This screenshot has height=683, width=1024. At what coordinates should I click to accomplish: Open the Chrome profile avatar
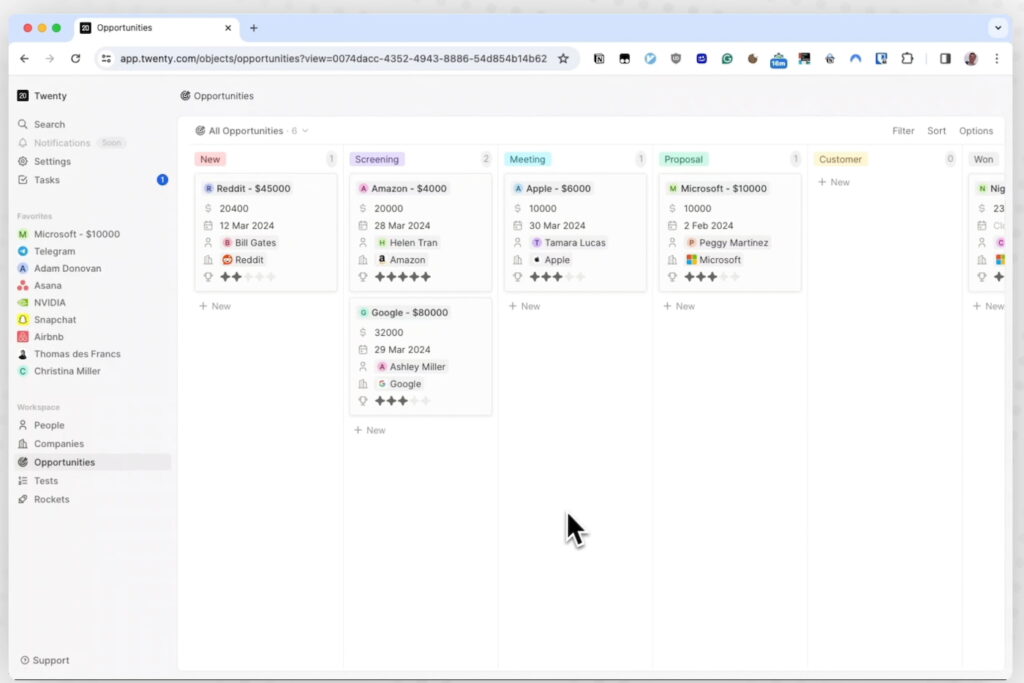pyautogui.click(x=971, y=59)
